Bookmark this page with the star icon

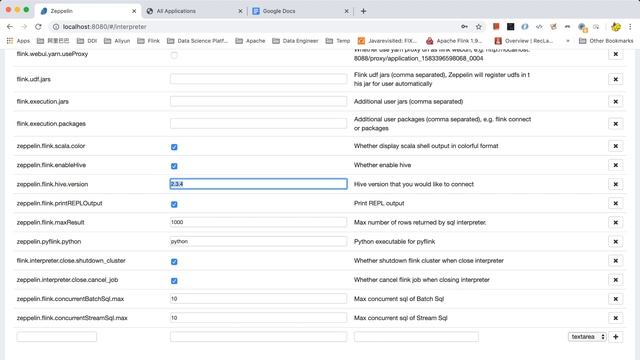point(478,27)
